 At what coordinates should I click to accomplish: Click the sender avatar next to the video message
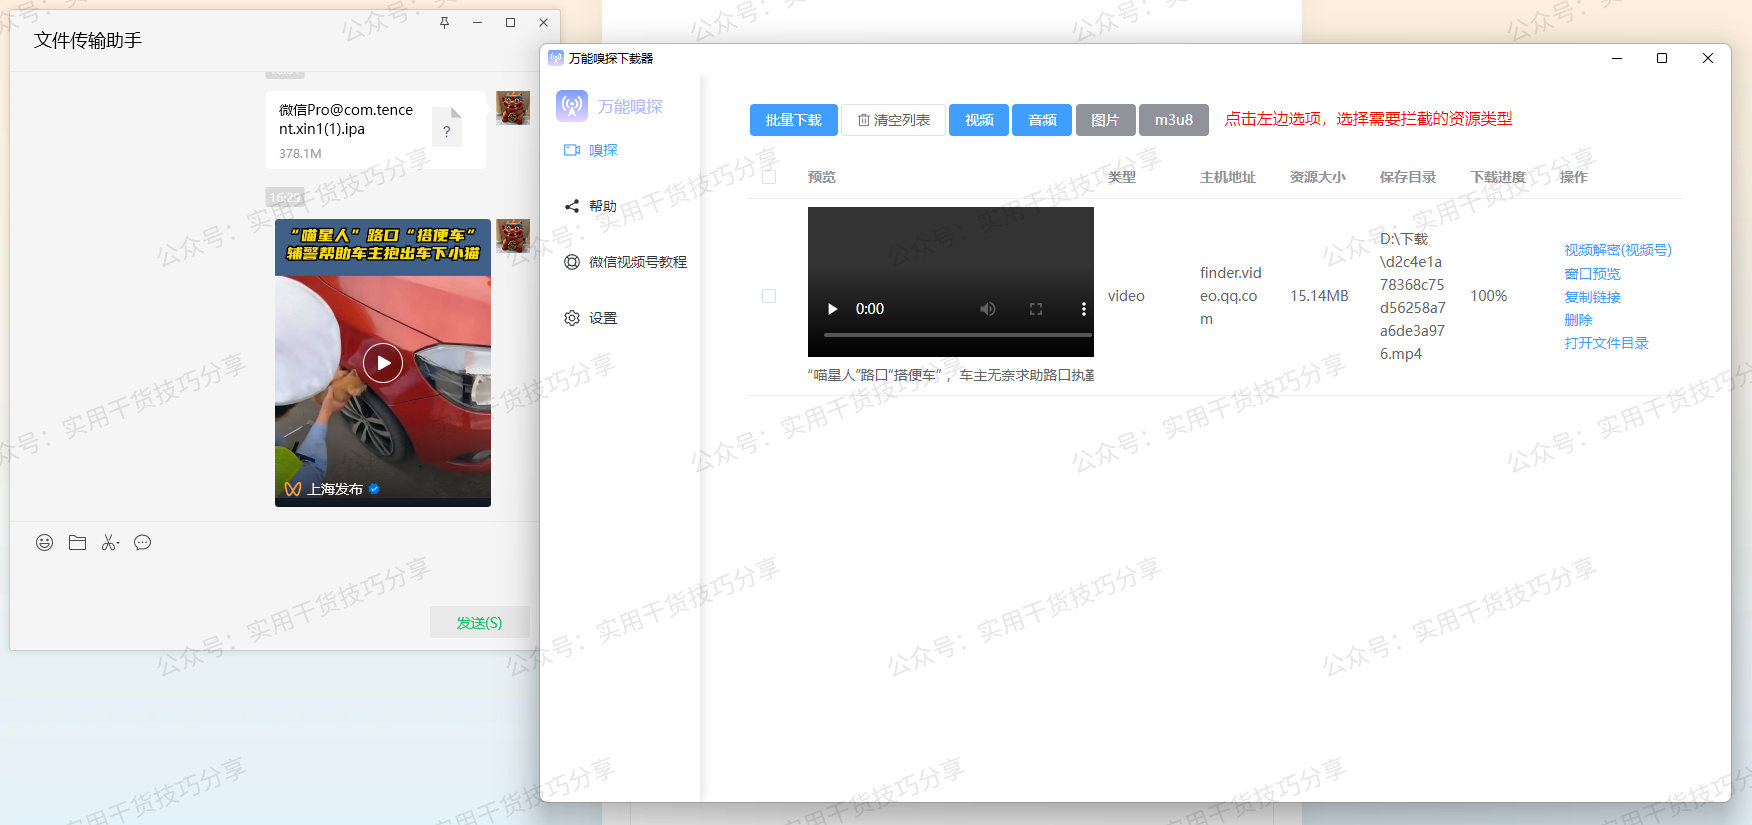click(513, 236)
